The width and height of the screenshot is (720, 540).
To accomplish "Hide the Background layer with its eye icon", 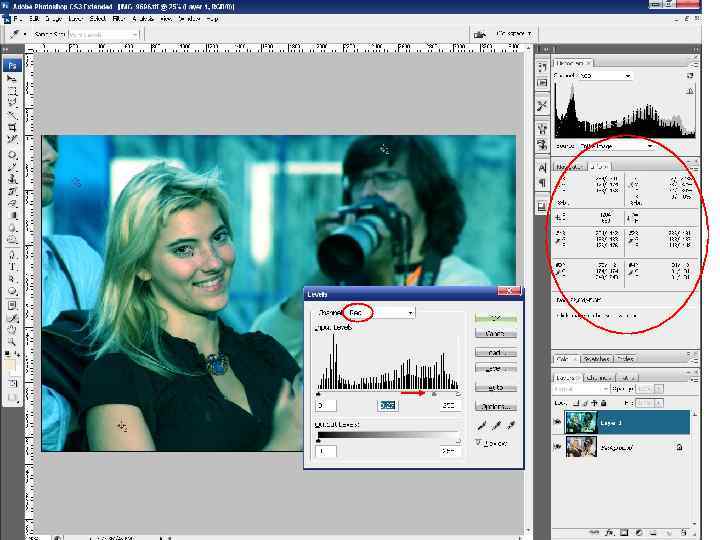I will (x=558, y=447).
